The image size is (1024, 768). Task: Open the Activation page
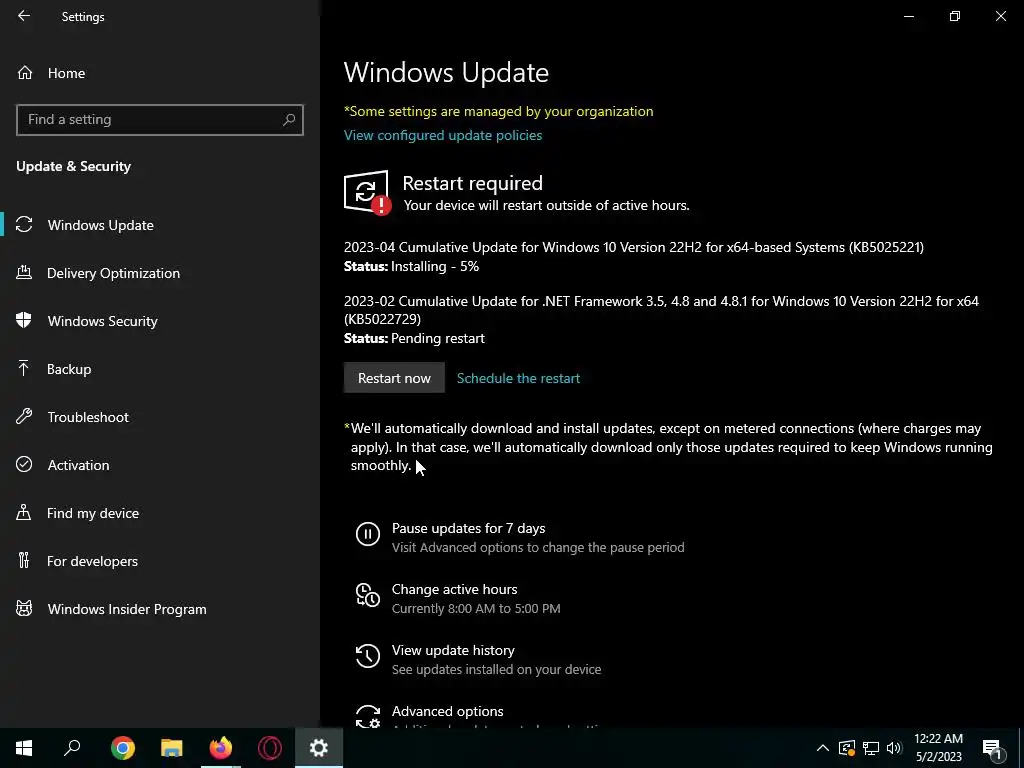(78, 465)
